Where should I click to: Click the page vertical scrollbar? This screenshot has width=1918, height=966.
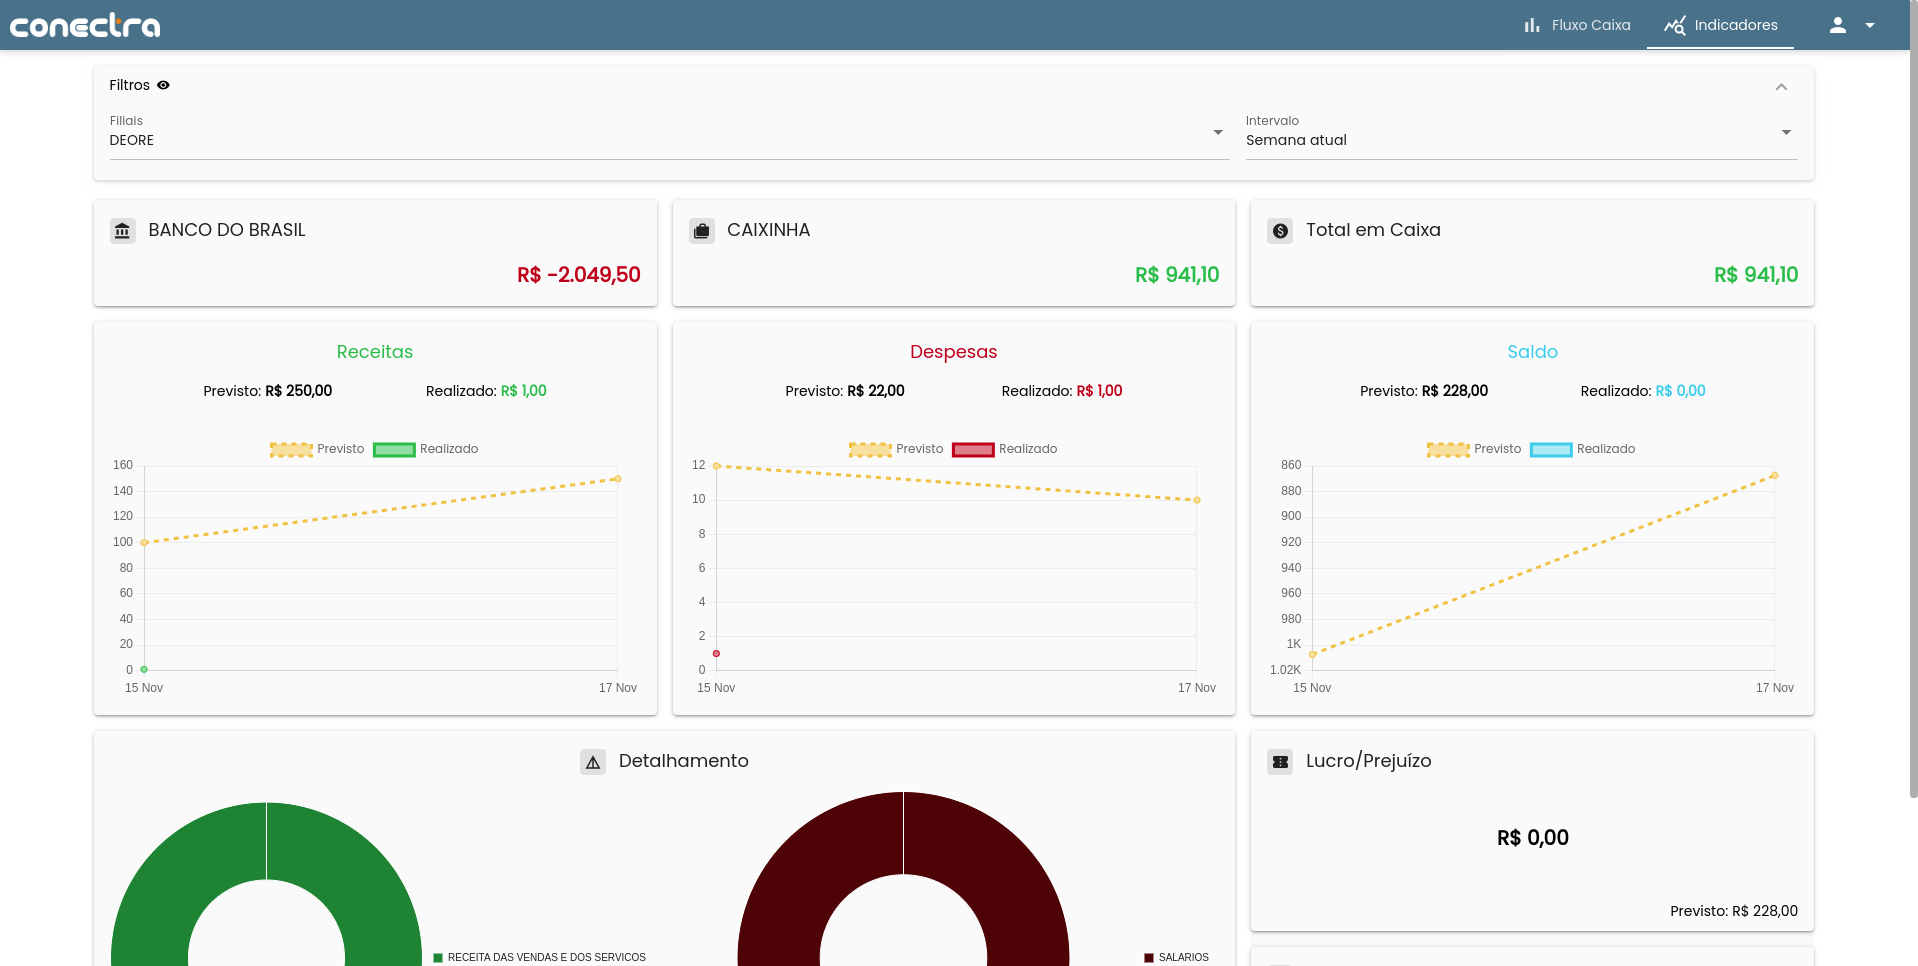point(1913,400)
